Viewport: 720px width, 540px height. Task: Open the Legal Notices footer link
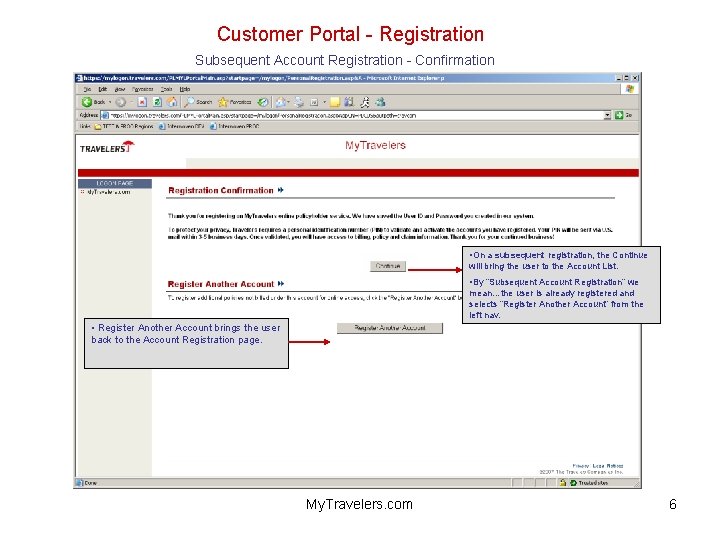608,466
